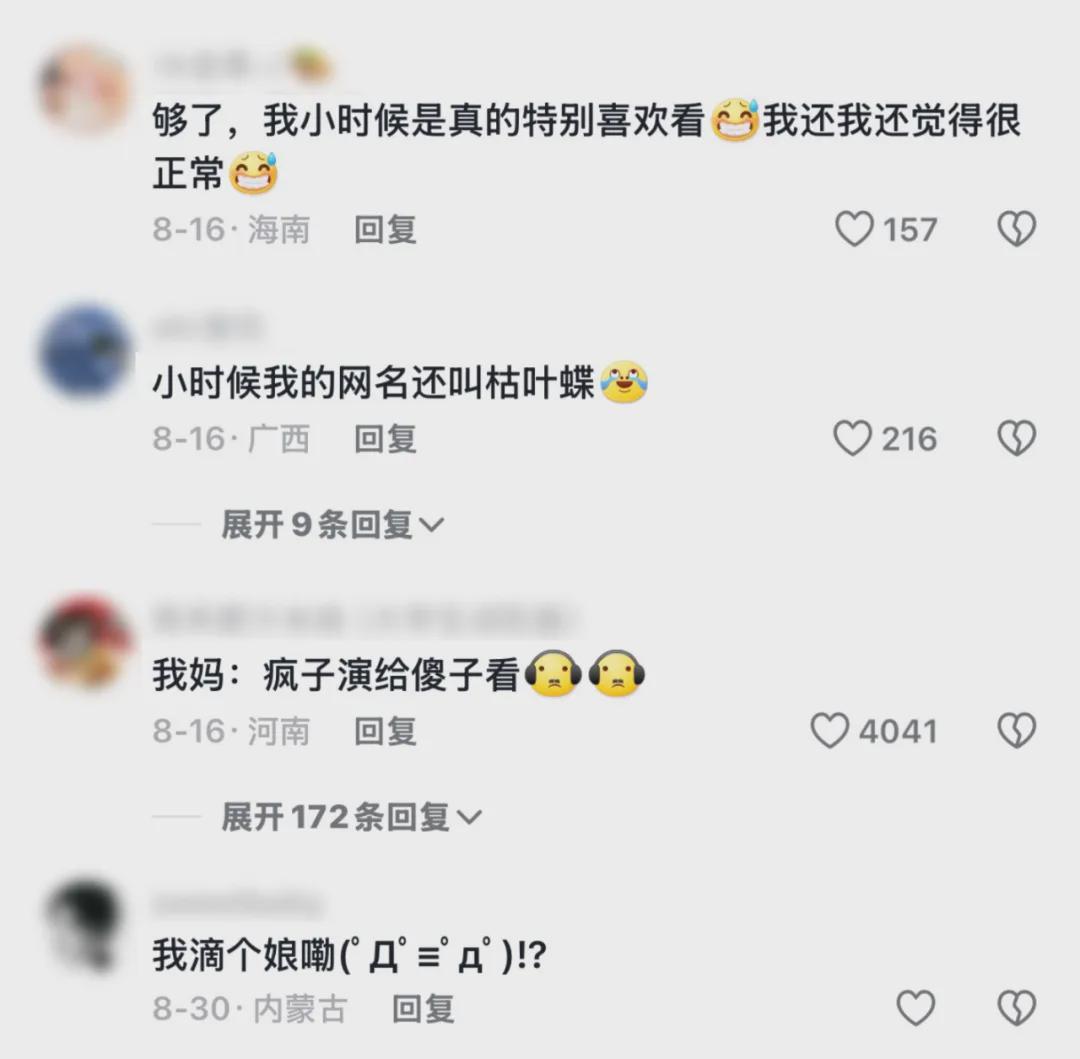
Task: Dislike the Henan comment via broken heart
Action: pos(1017,731)
